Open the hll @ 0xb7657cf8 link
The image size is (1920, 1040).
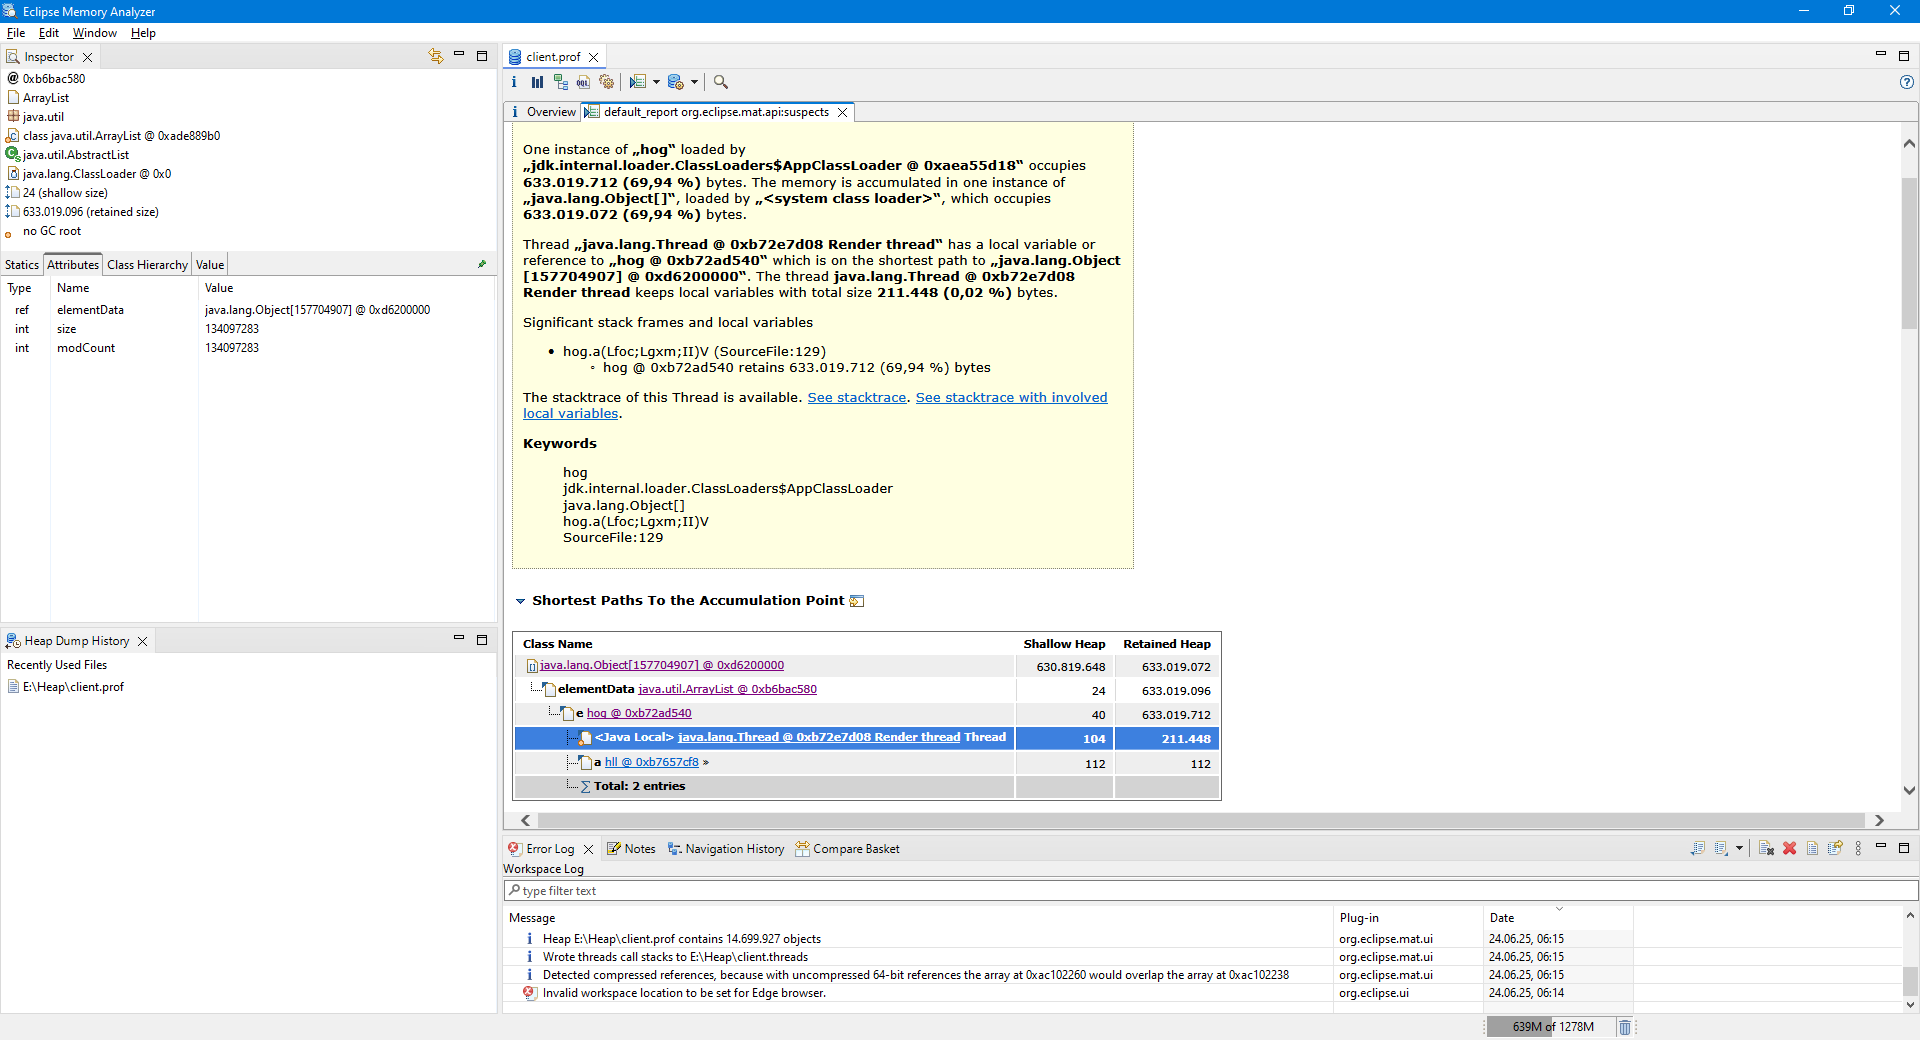pyautogui.click(x=652, y=762)
